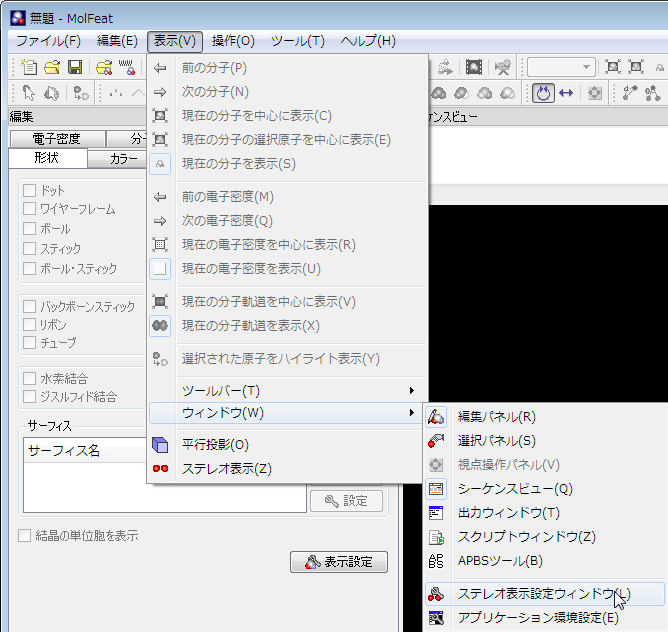Open the 操作(O) menu

pyautogui.click(x=233, y=41)
